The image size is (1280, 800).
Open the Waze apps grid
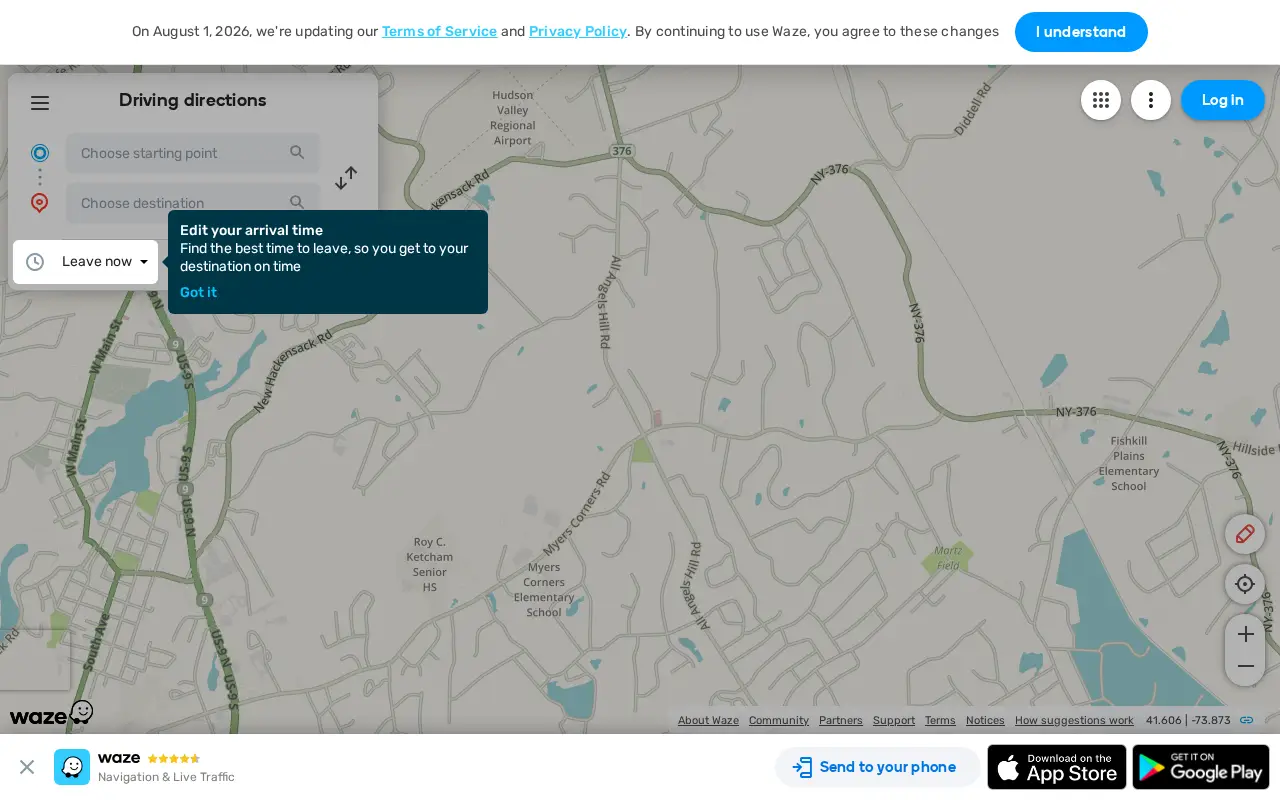[x=1101, y=100]
